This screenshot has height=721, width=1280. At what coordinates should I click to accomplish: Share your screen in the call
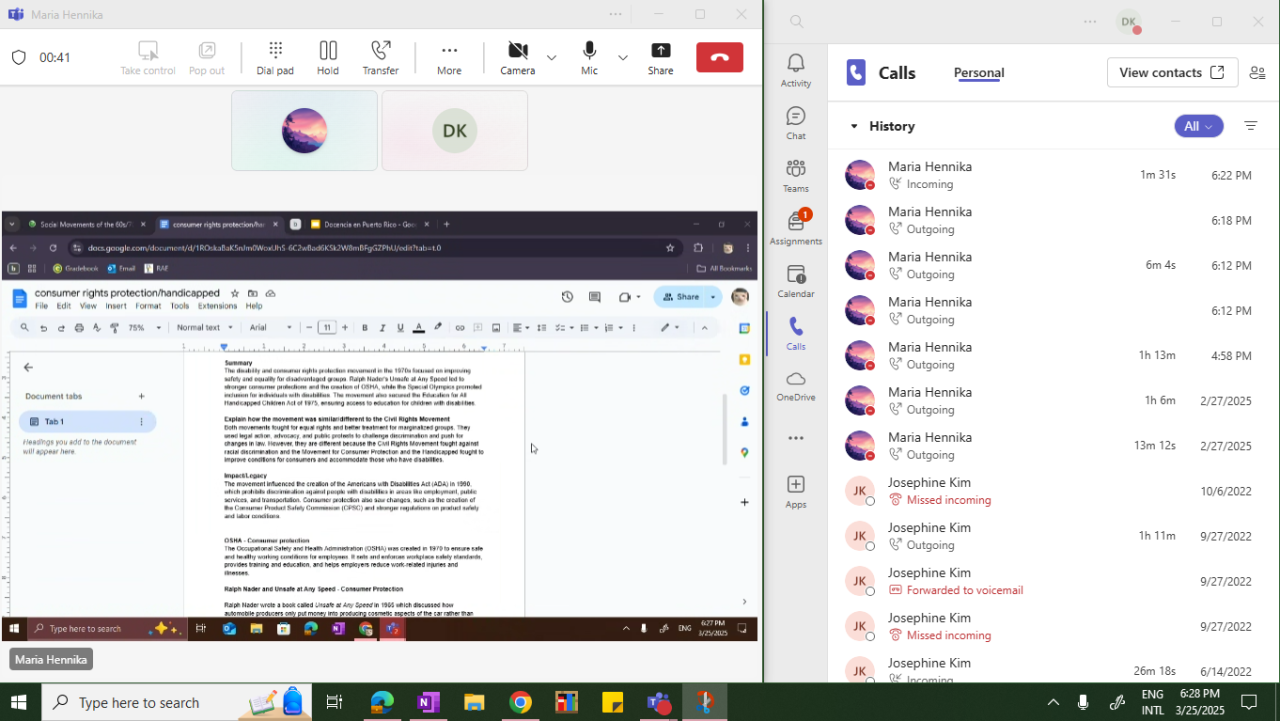click(x=660, y=58)
